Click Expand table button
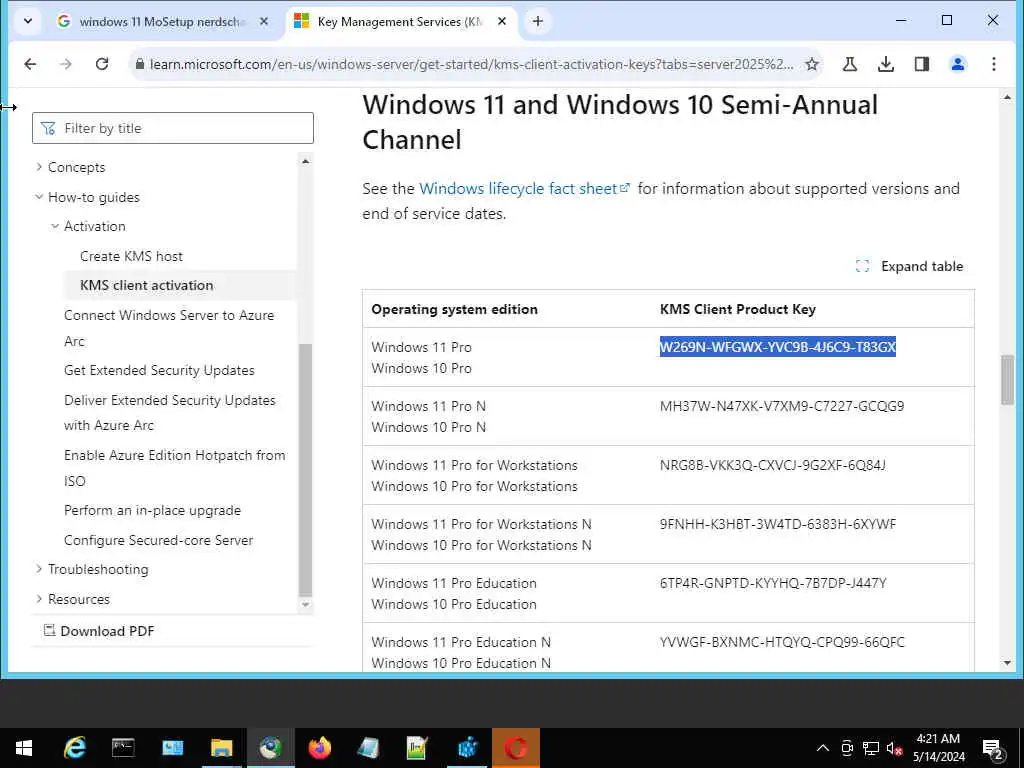Screen dimensions: 1024x768 click(909, 266)
